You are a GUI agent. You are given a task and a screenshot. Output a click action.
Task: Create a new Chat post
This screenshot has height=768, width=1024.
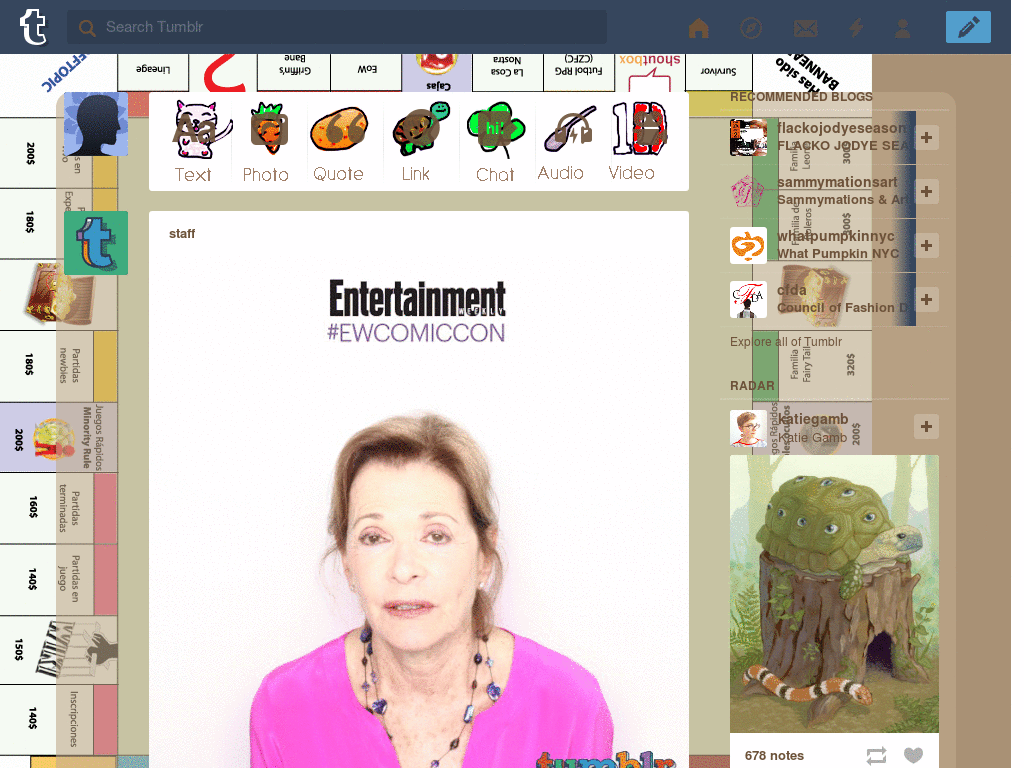[x=495, y=142]
